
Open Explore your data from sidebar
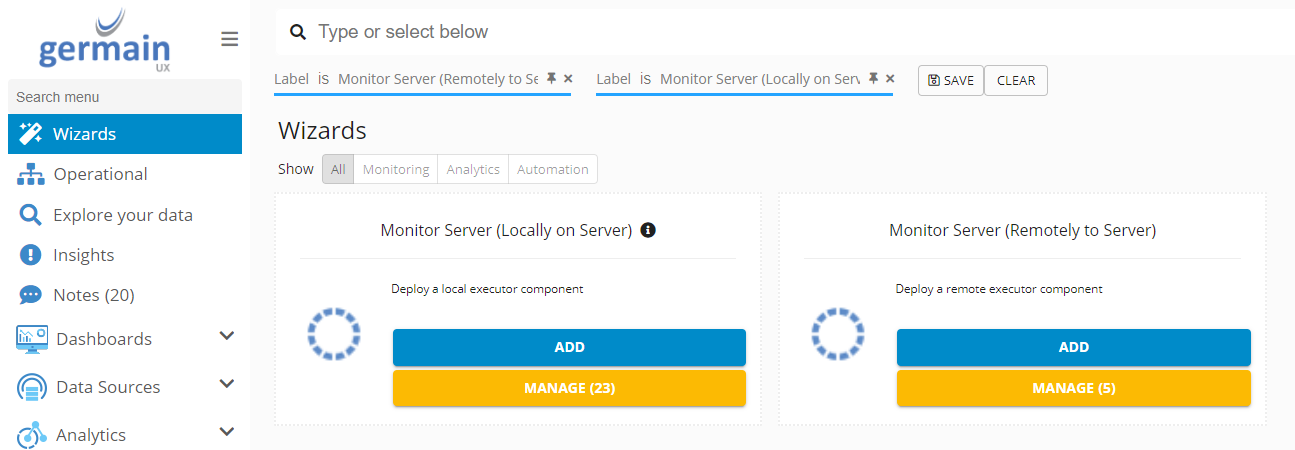pyautogui.click(x=122, y=215)
